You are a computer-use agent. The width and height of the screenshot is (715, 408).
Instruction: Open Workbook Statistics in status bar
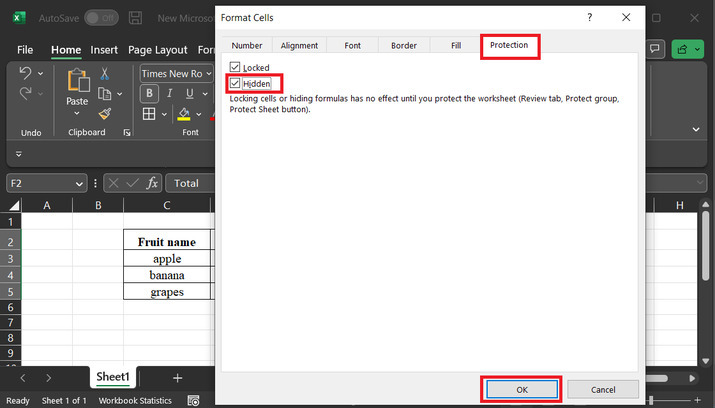coord(135,401)
